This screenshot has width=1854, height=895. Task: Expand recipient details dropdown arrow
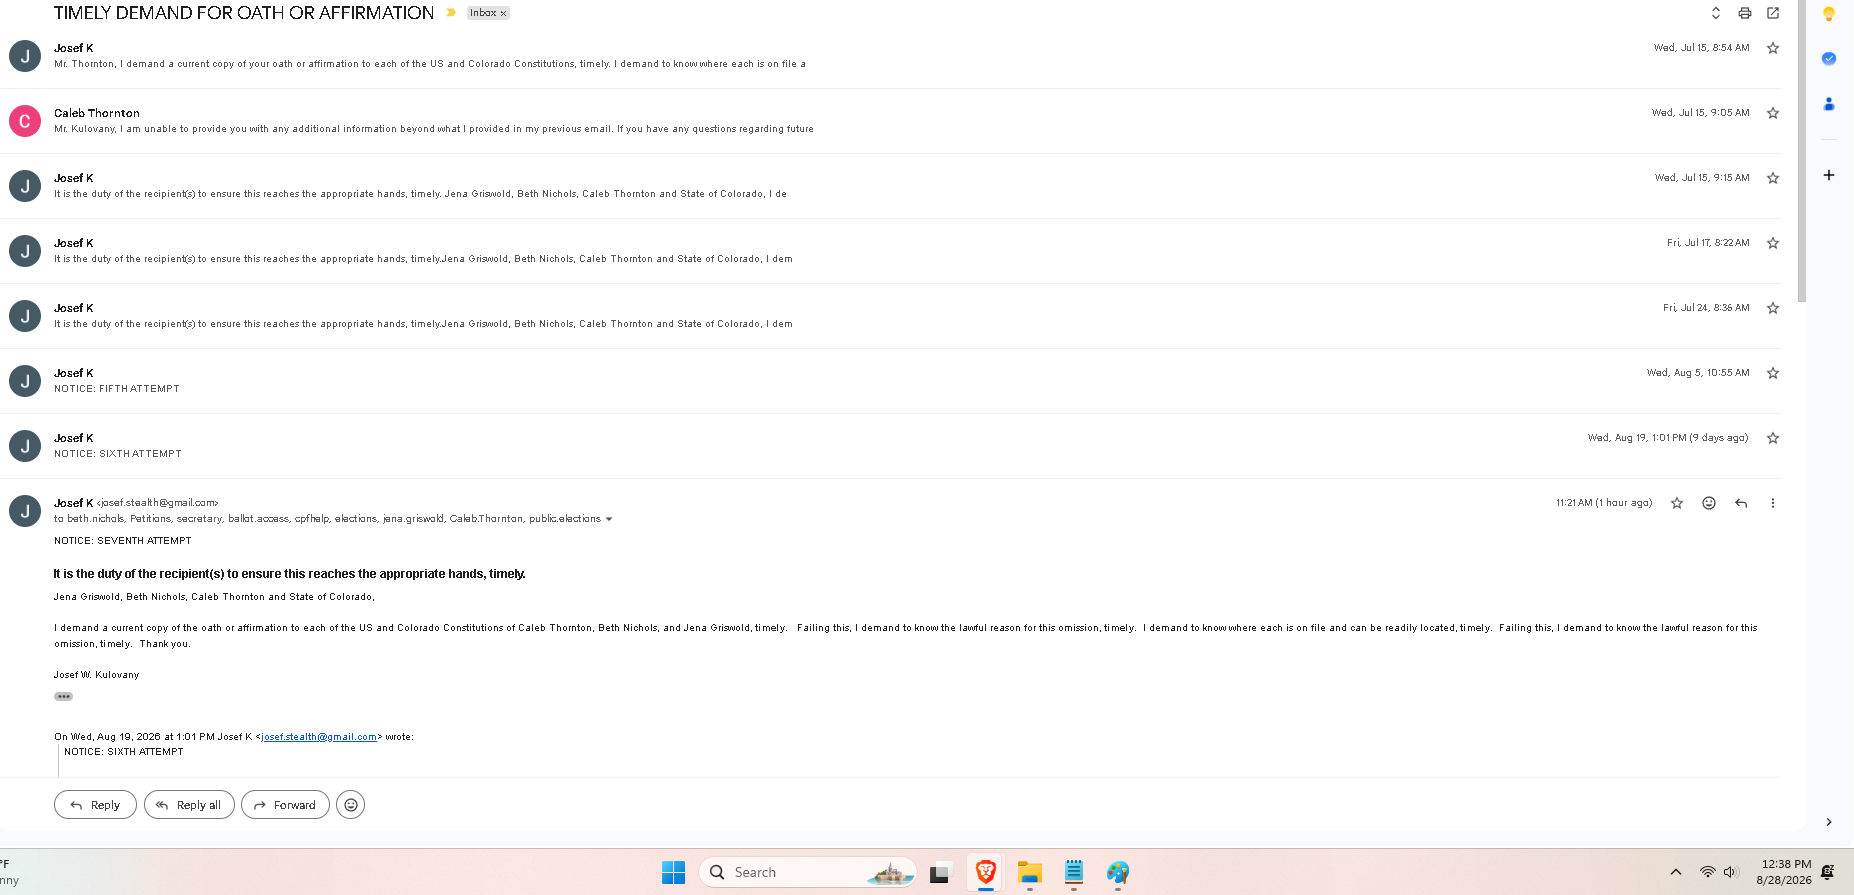(x=609, y=519)
